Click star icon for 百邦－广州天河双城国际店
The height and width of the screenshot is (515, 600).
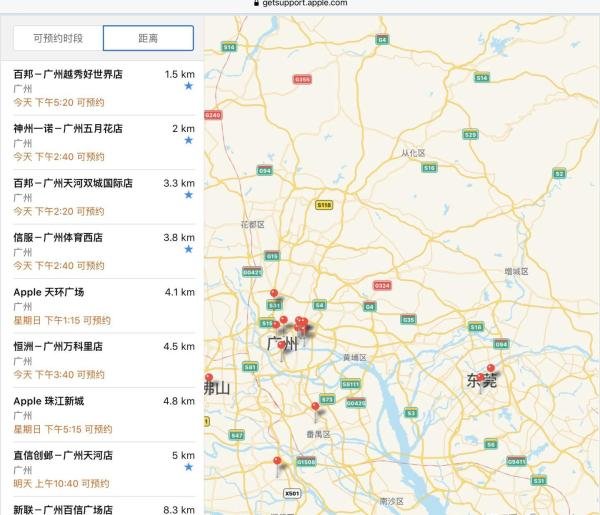click(189, 195)
